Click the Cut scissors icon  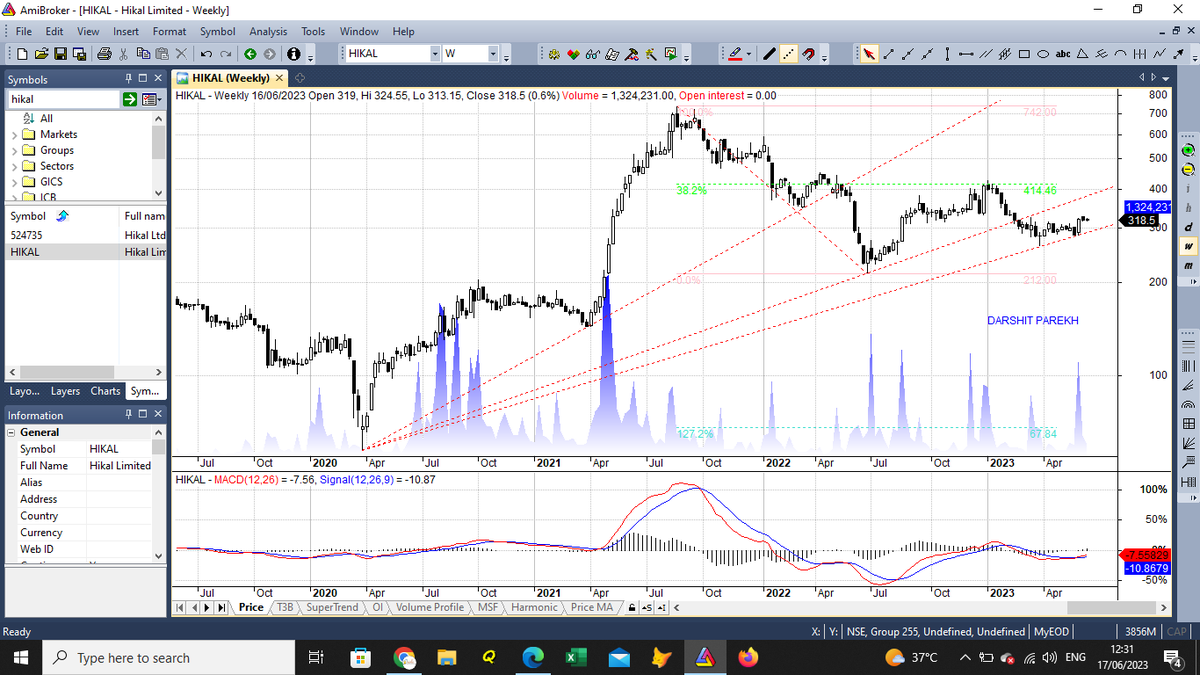click(123, 54)
